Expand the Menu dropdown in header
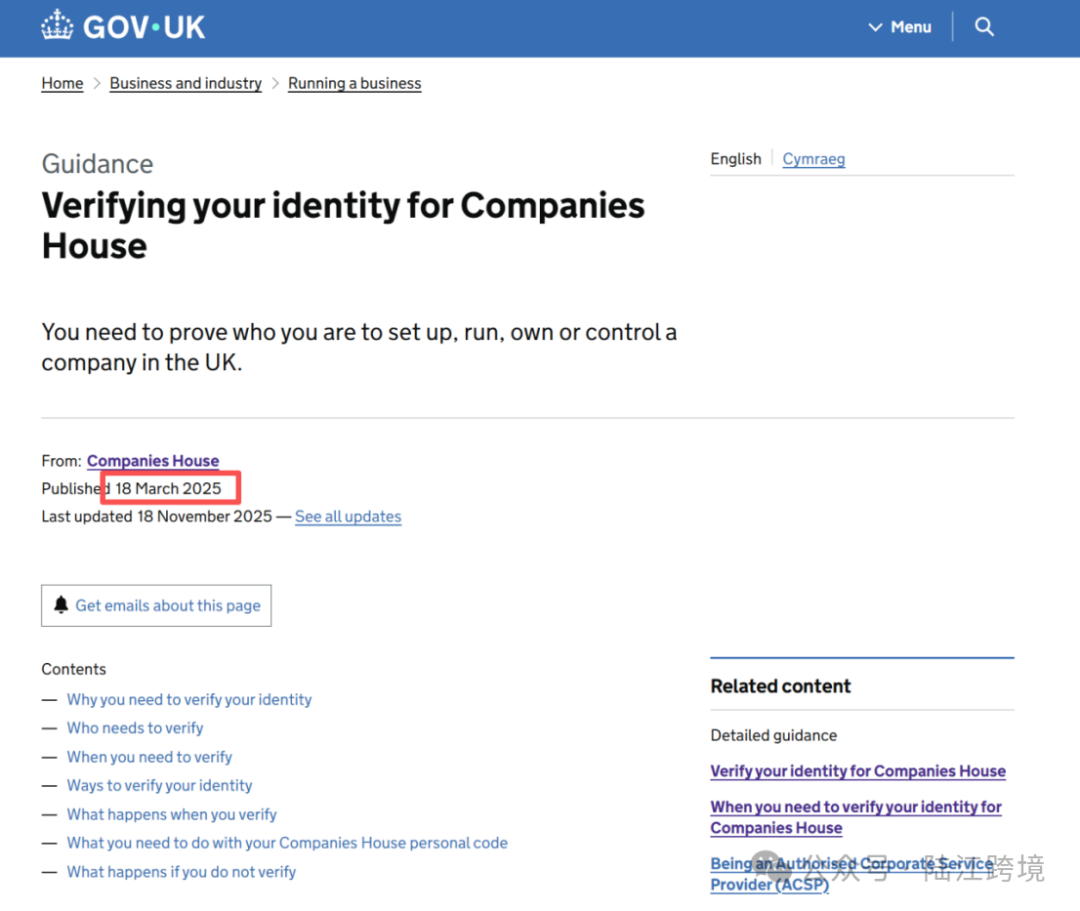The width and height of the screenshot is (1080, 911). [900, 27]
